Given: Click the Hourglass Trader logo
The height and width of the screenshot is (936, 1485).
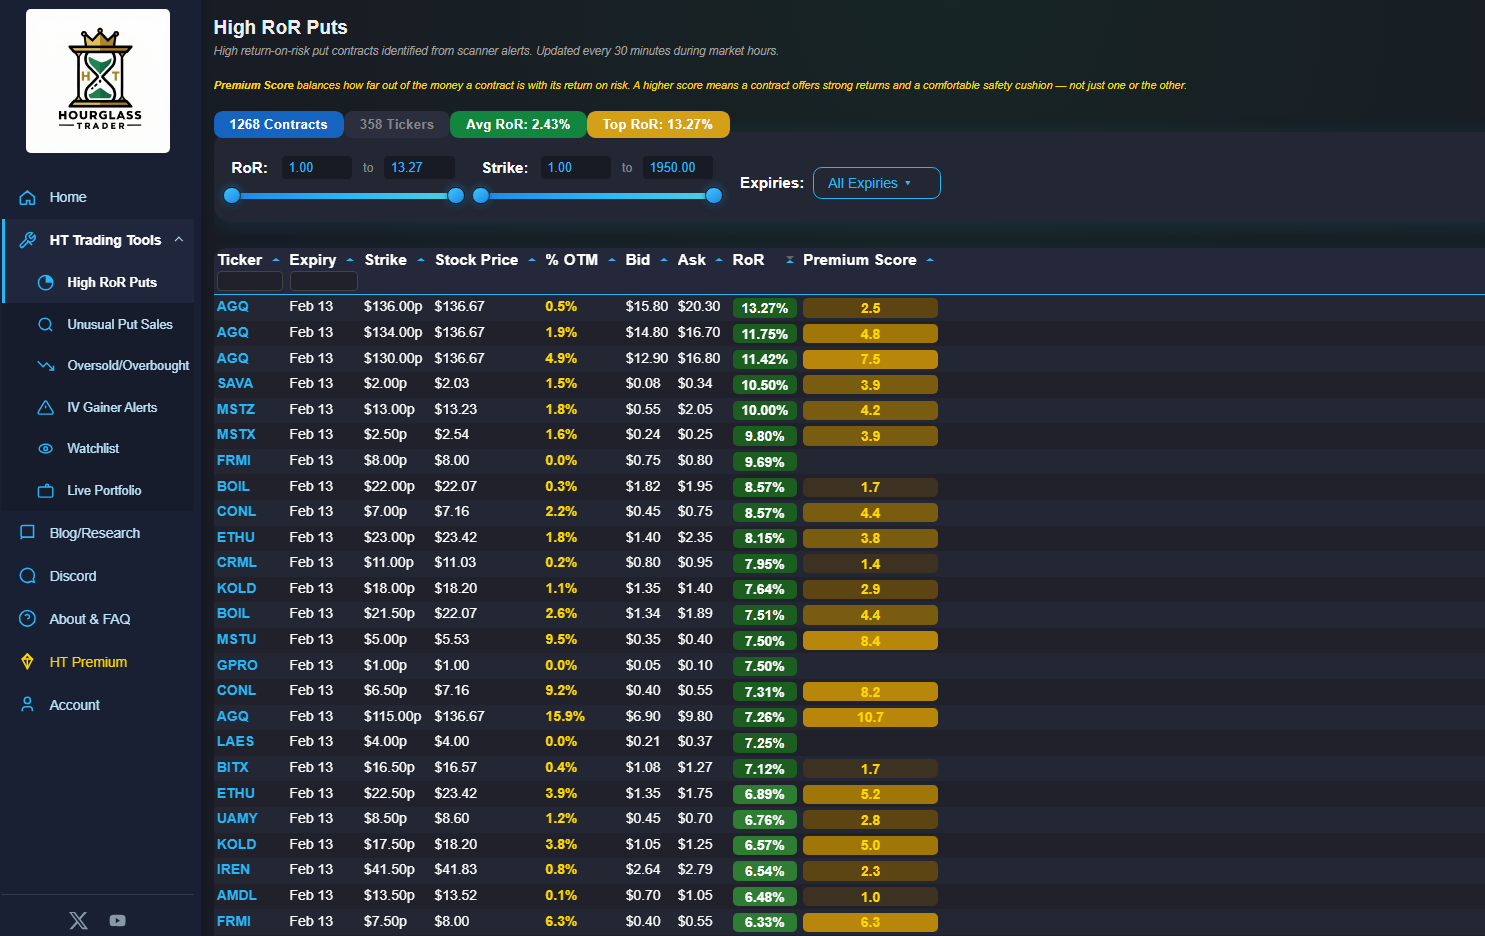Looking at the screenshot, I should point(98,81).
